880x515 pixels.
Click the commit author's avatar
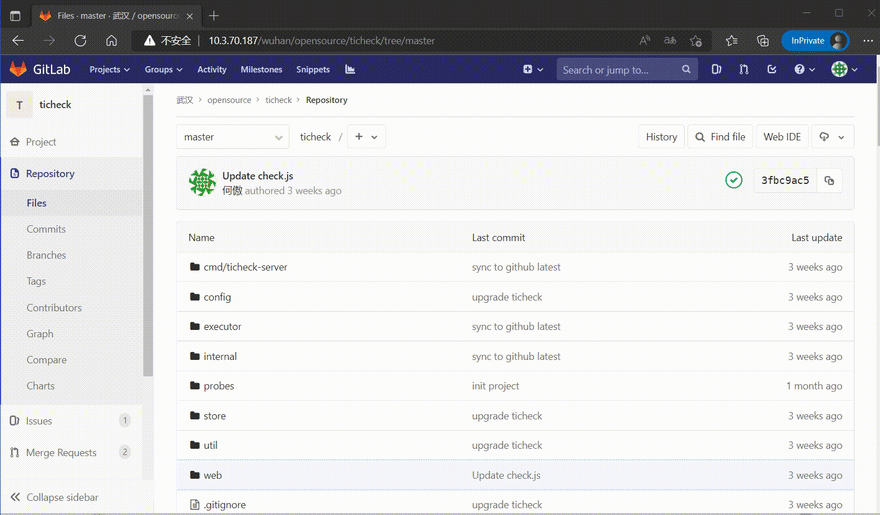(202, 182)
